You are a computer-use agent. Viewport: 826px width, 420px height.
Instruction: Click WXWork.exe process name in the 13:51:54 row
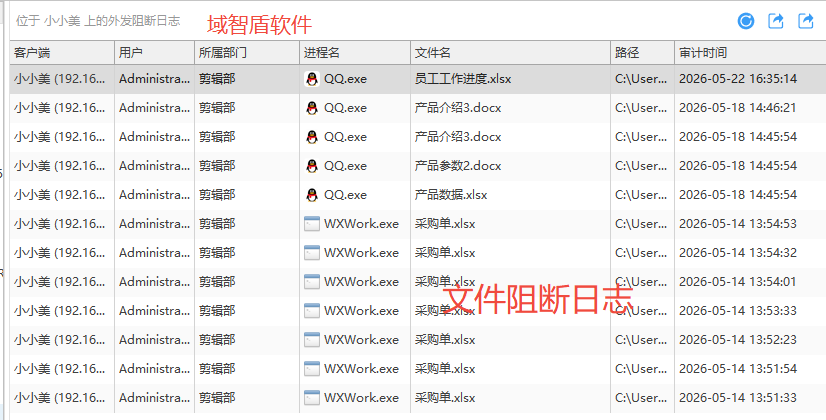[361, 369]
